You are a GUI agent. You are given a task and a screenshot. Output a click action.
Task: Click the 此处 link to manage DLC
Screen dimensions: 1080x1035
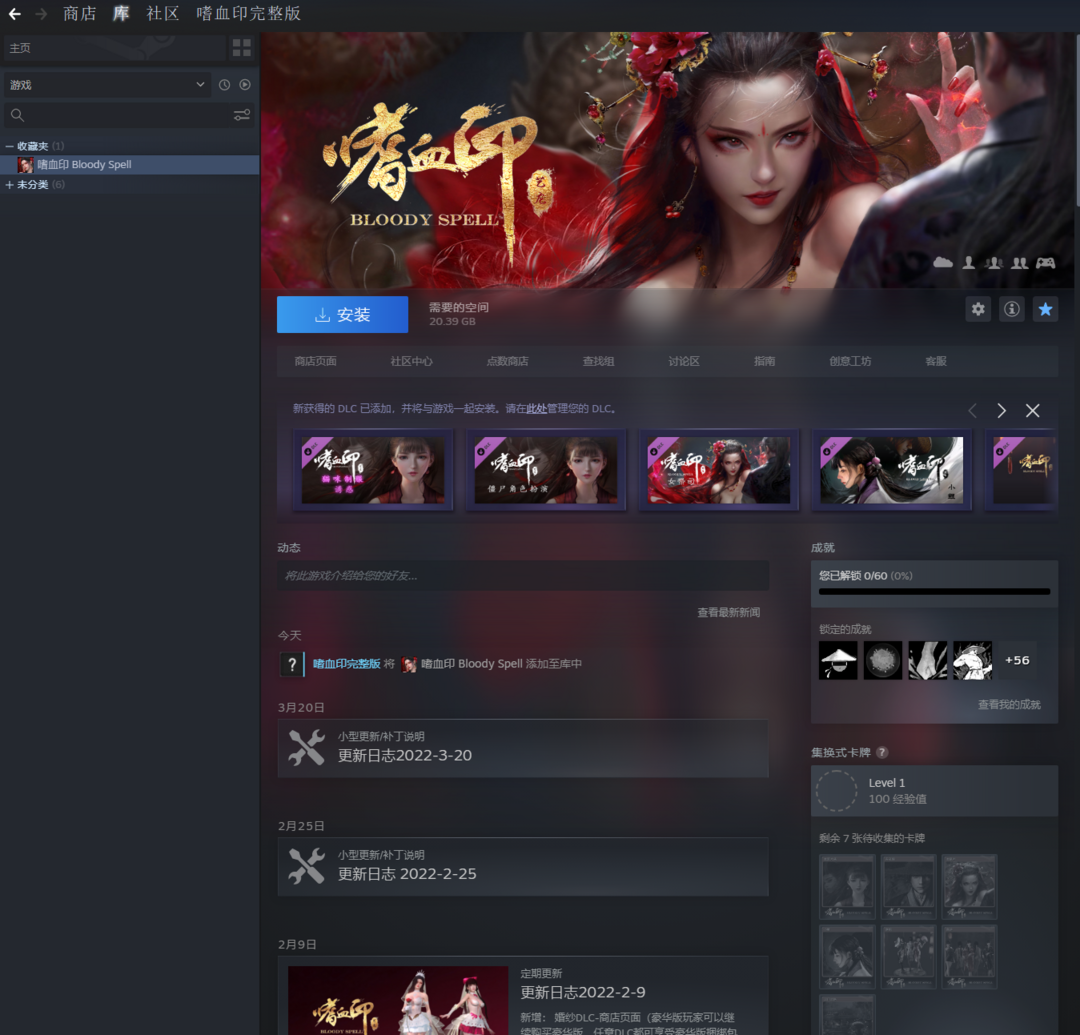point(537,409)
